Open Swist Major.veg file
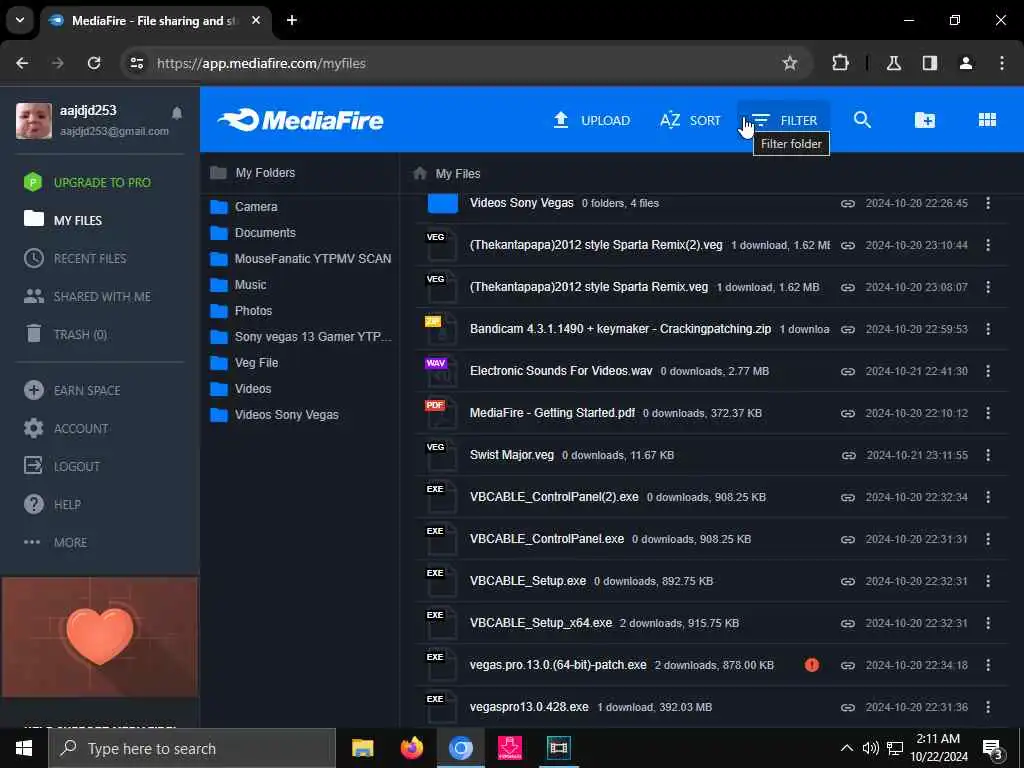The height and width of the screenshot is (768, 1024). [x=511, y=455]
